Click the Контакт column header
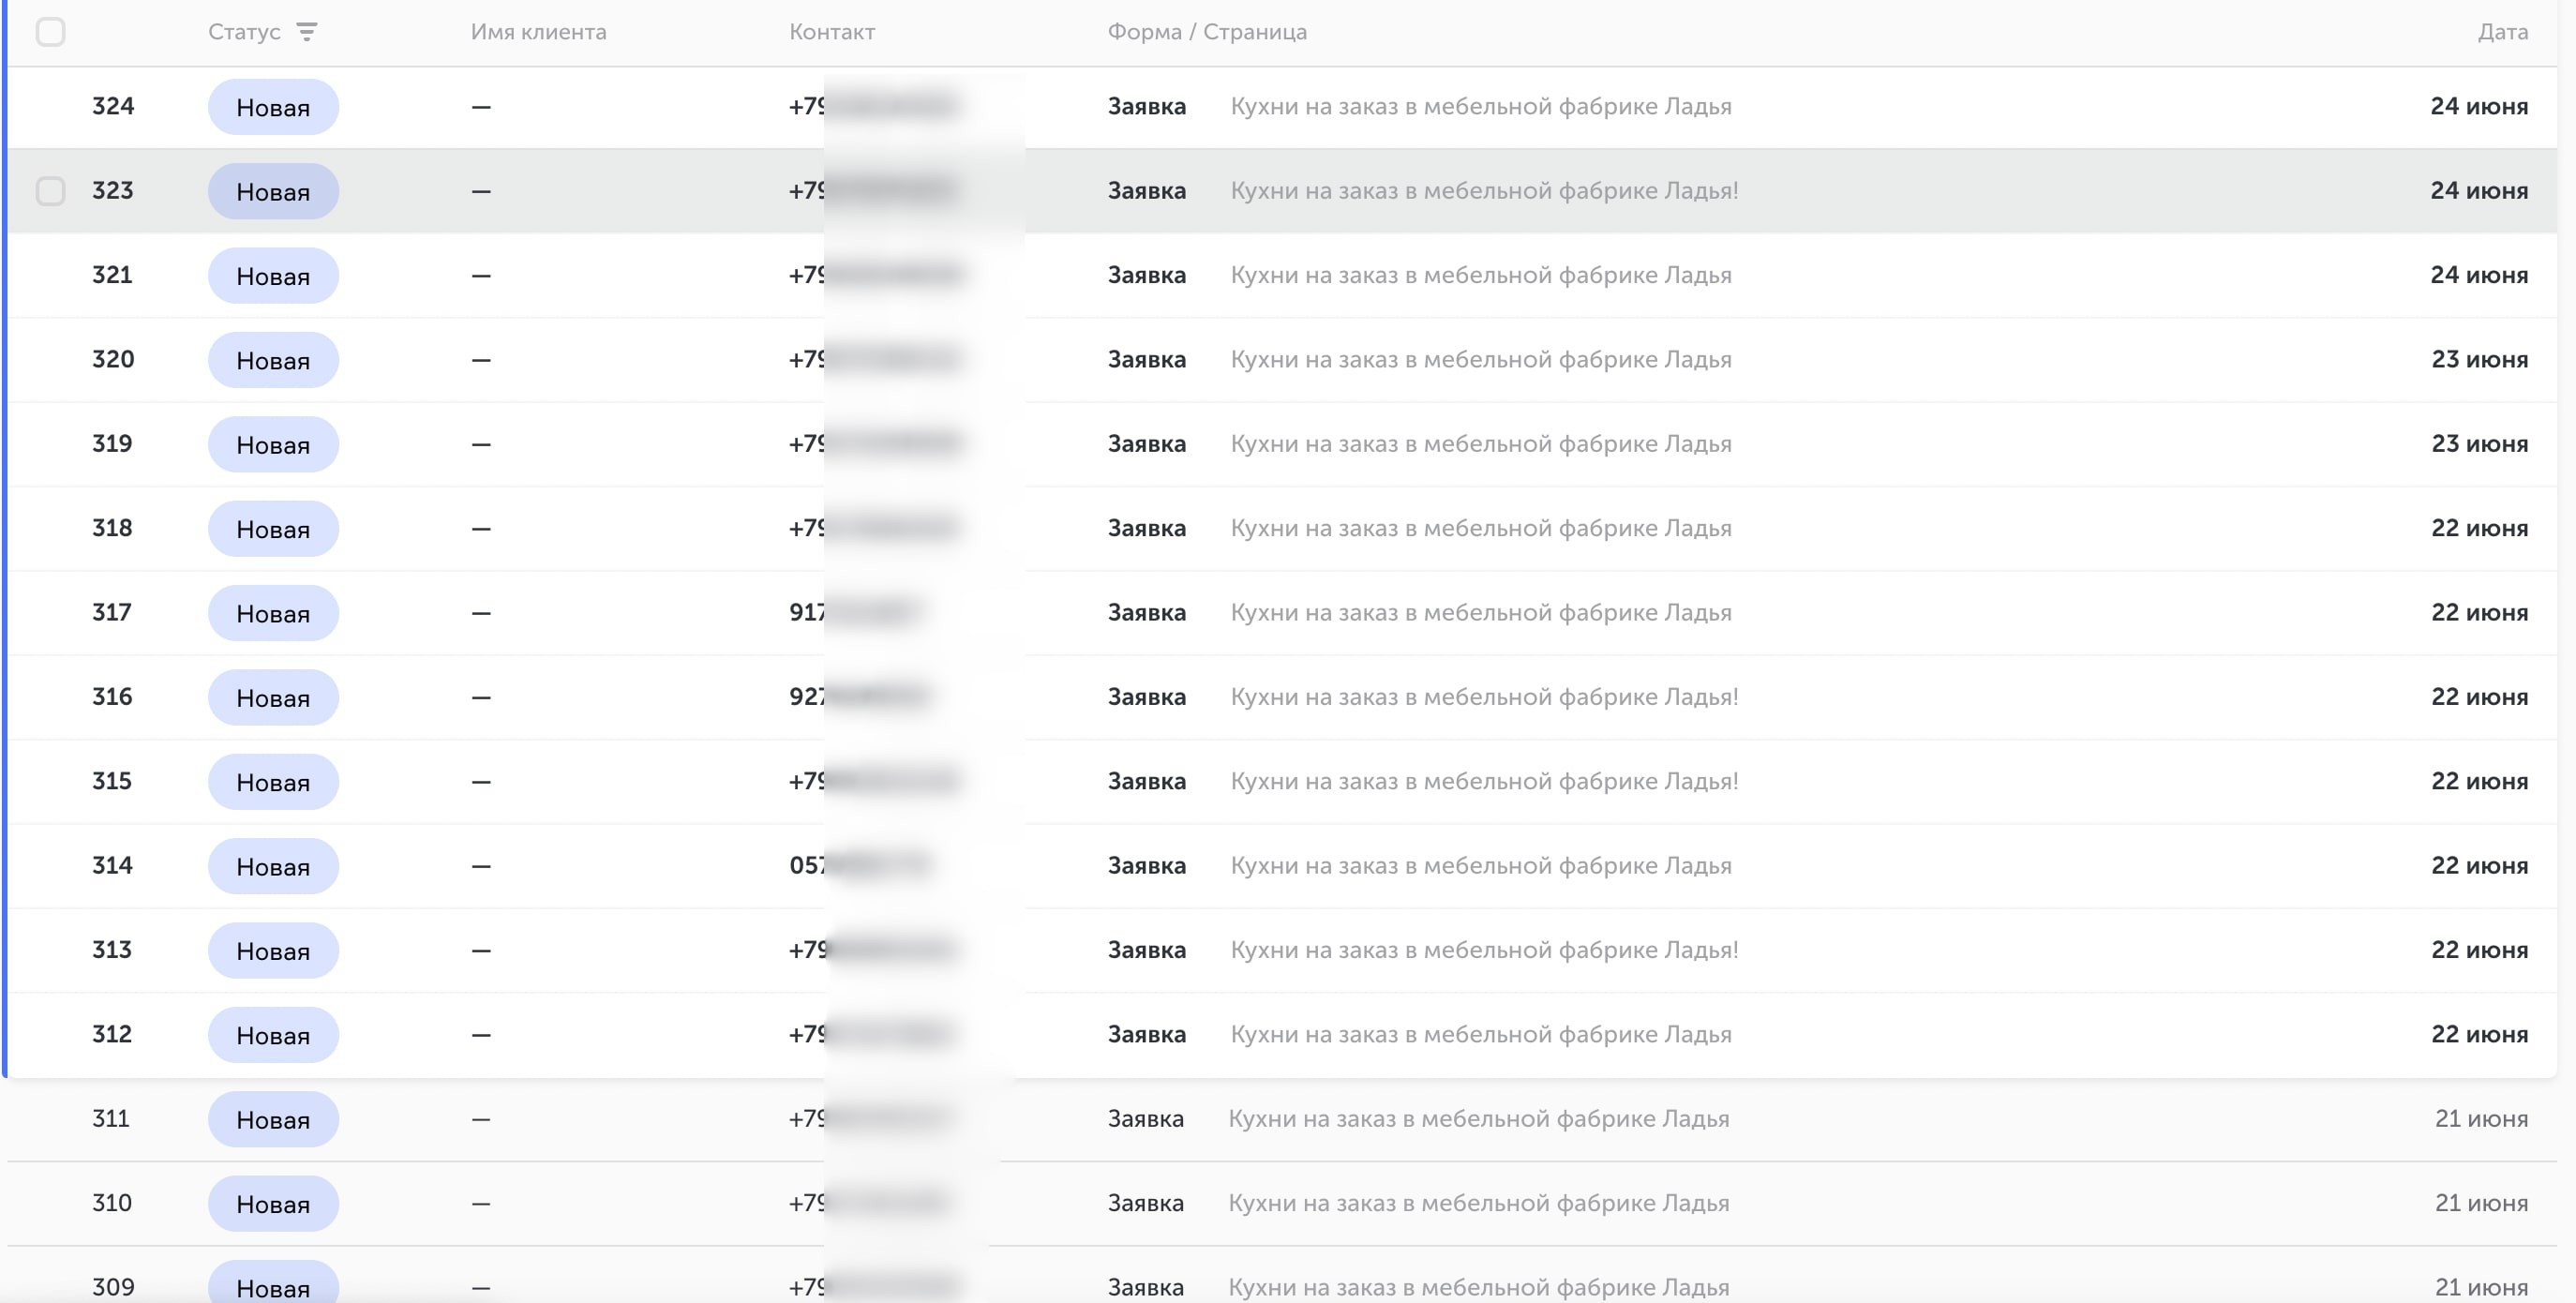The height and width of the screenshot is (1303, 2576). 832,32
